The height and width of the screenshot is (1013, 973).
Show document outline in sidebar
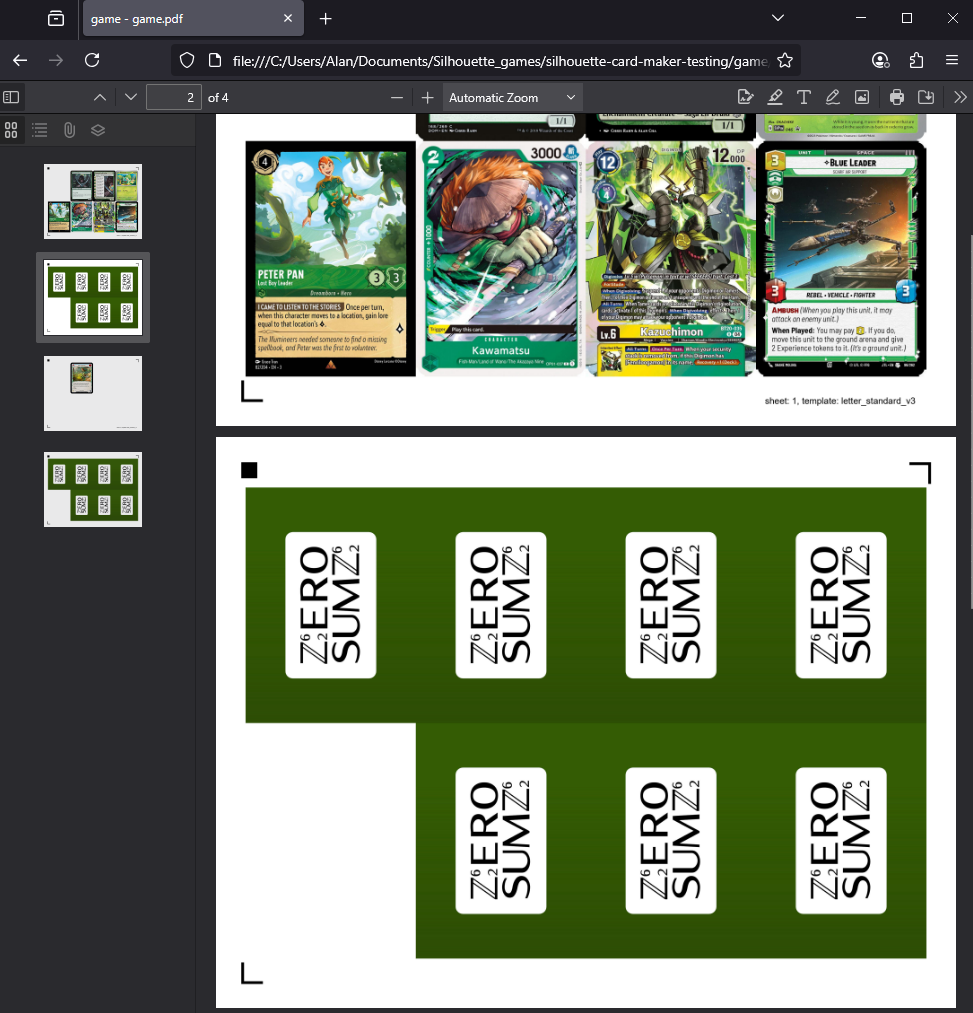tap(40, 130)
